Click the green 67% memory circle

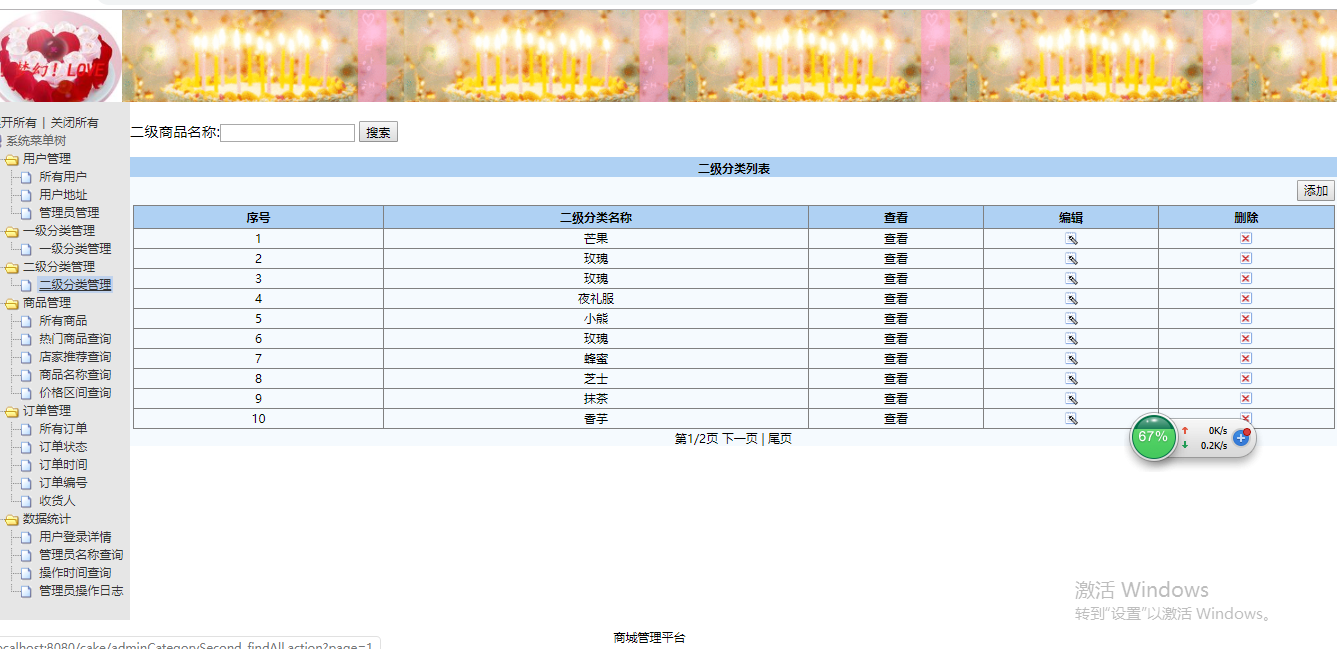pos(1153,437)
